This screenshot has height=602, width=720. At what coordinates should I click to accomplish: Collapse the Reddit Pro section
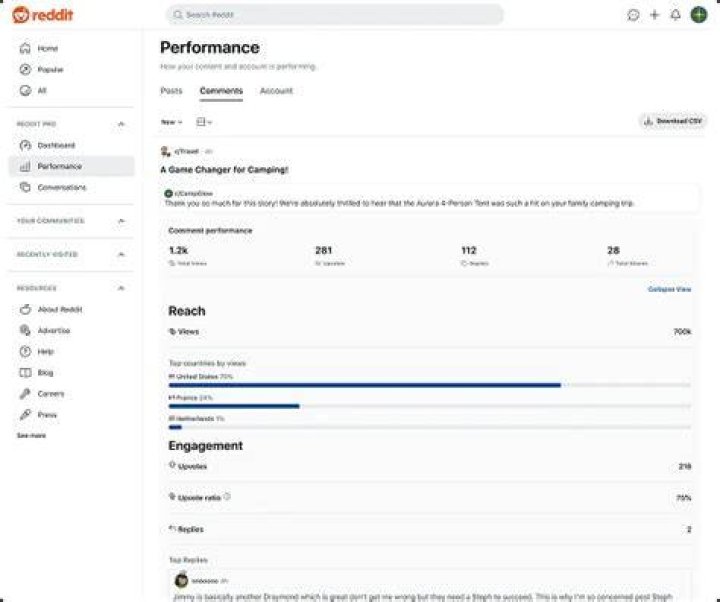coord(121,124)
